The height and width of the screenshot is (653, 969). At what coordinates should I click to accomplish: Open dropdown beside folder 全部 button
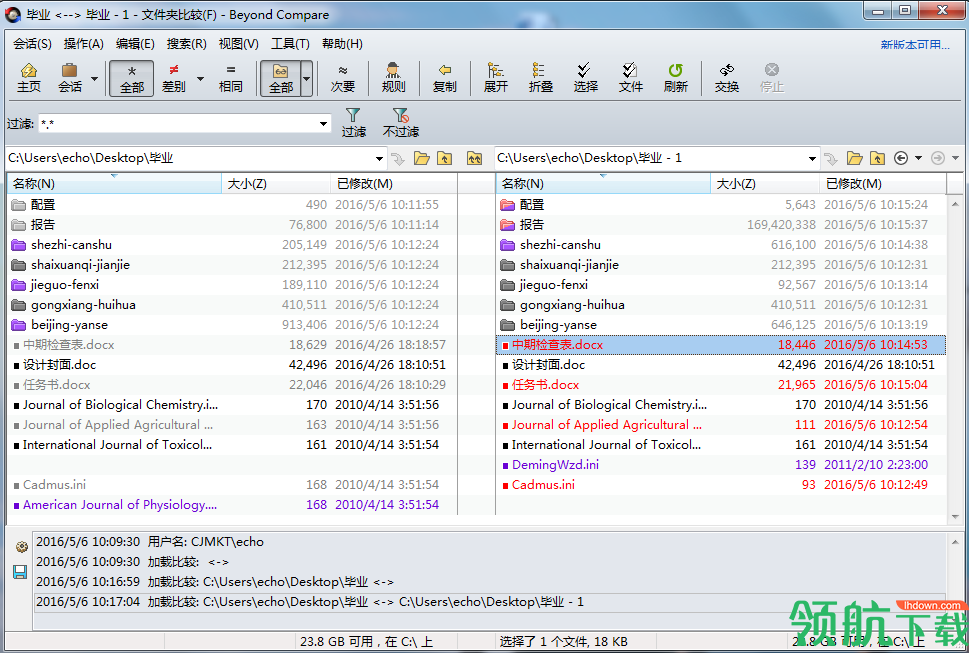click(307, 78)
